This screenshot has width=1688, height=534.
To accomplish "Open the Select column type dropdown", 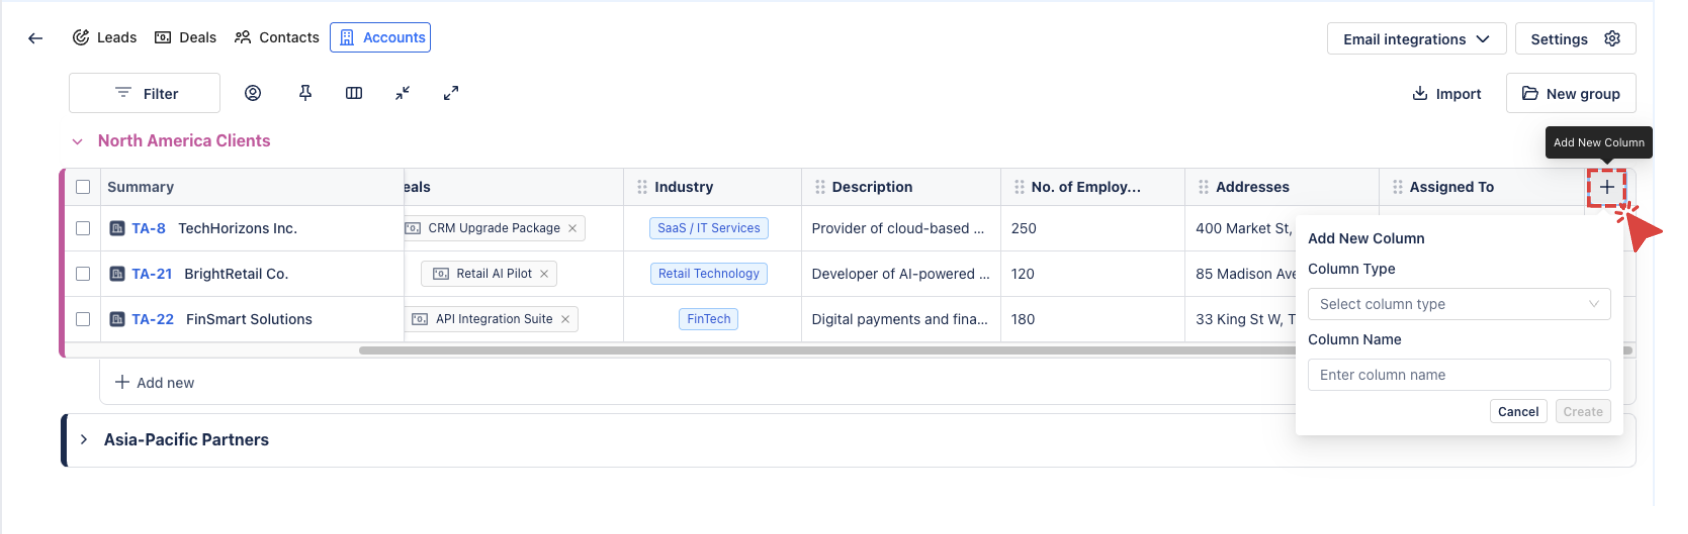I will tap(1458, 304).
